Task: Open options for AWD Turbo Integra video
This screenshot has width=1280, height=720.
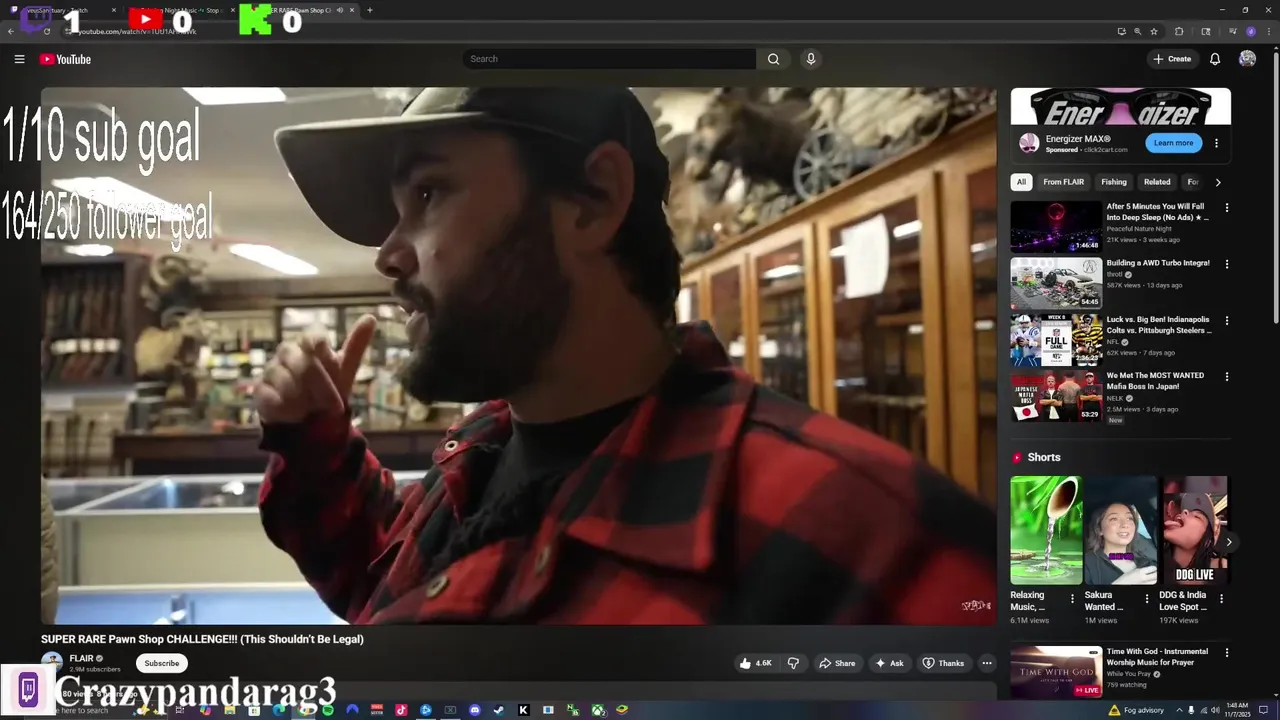Action: point(1227,264)
